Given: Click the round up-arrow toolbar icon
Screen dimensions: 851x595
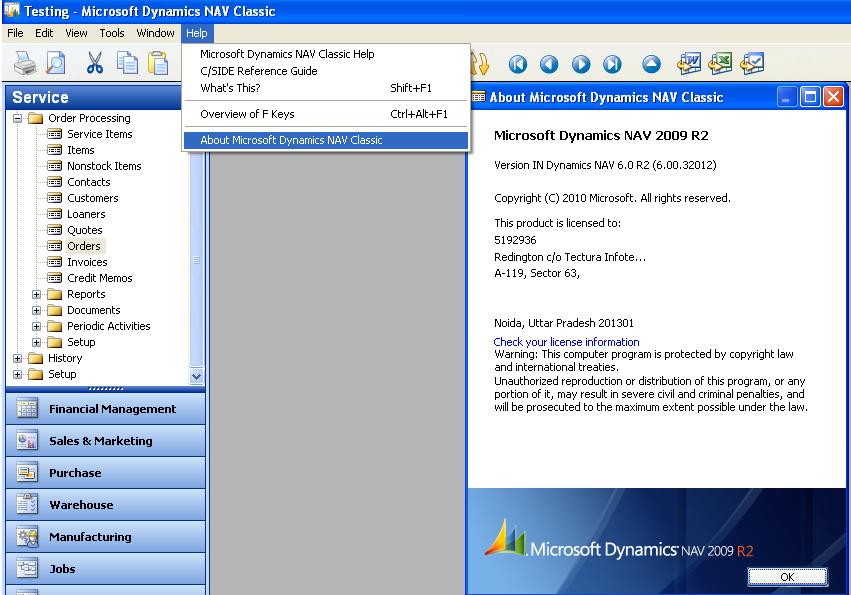Looking at the screenshot, I should click(x=651, y=65).
